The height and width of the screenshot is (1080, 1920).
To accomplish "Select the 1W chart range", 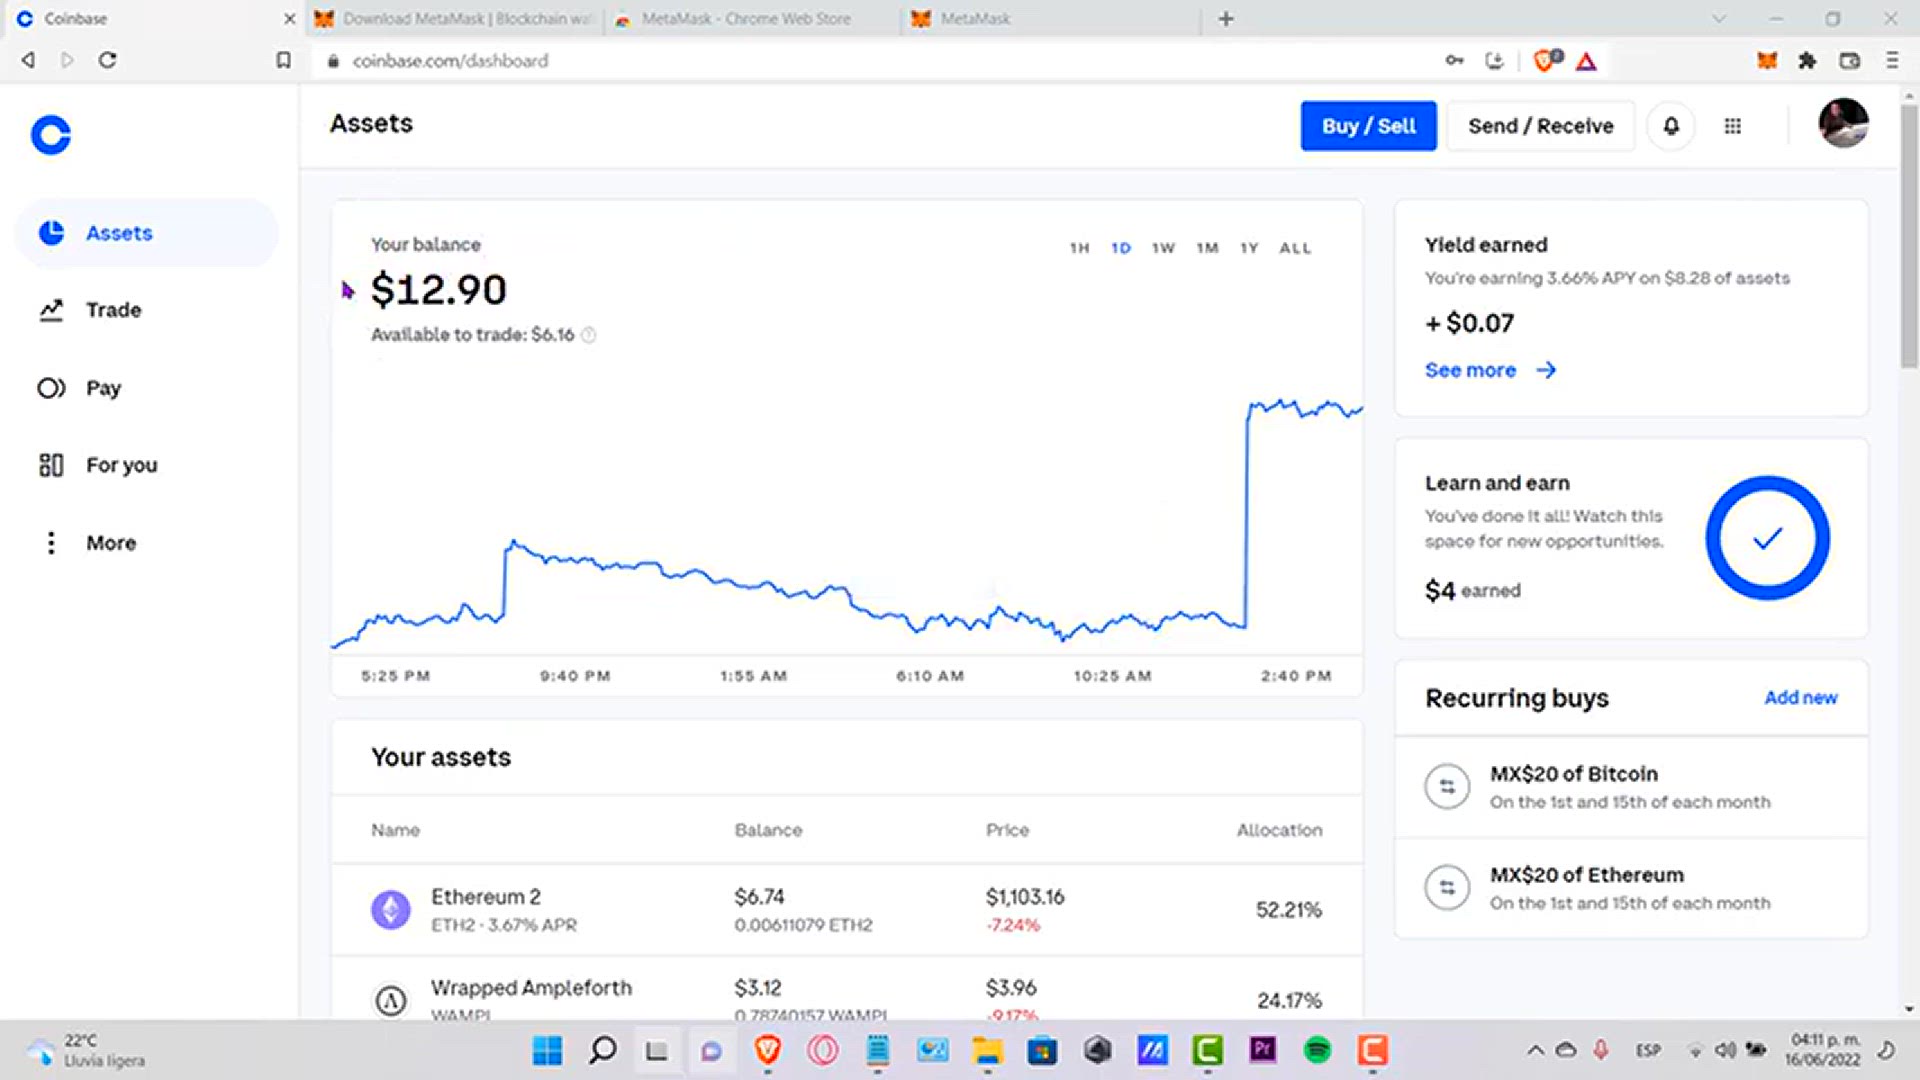I will pos(1163,248).
